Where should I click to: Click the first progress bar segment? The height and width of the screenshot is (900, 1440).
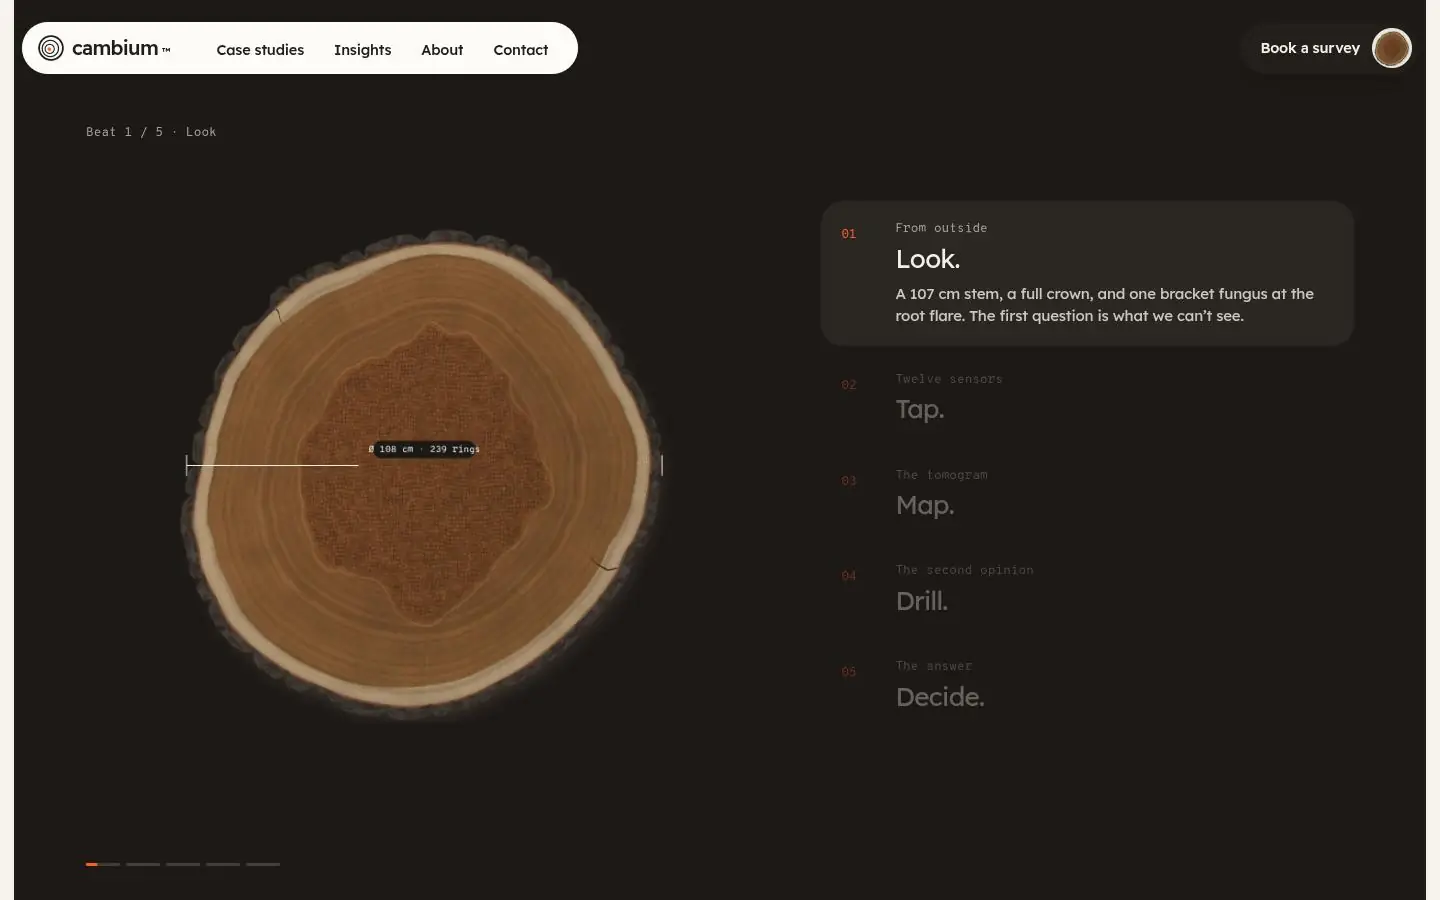103,864
